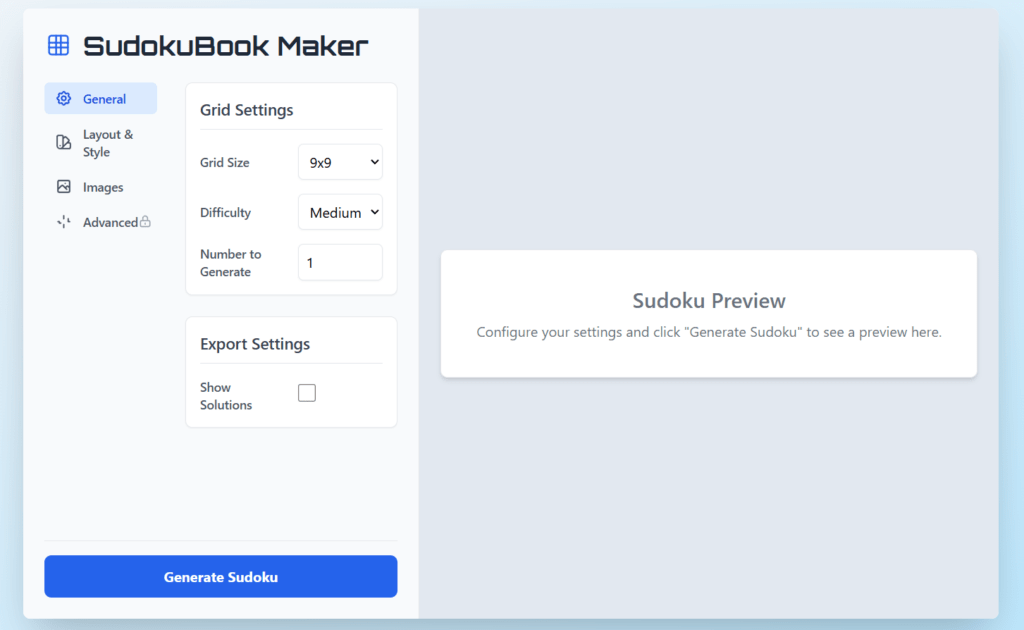Click the Grid Size label
The image size is (1024, 630).
click(225, 162)
